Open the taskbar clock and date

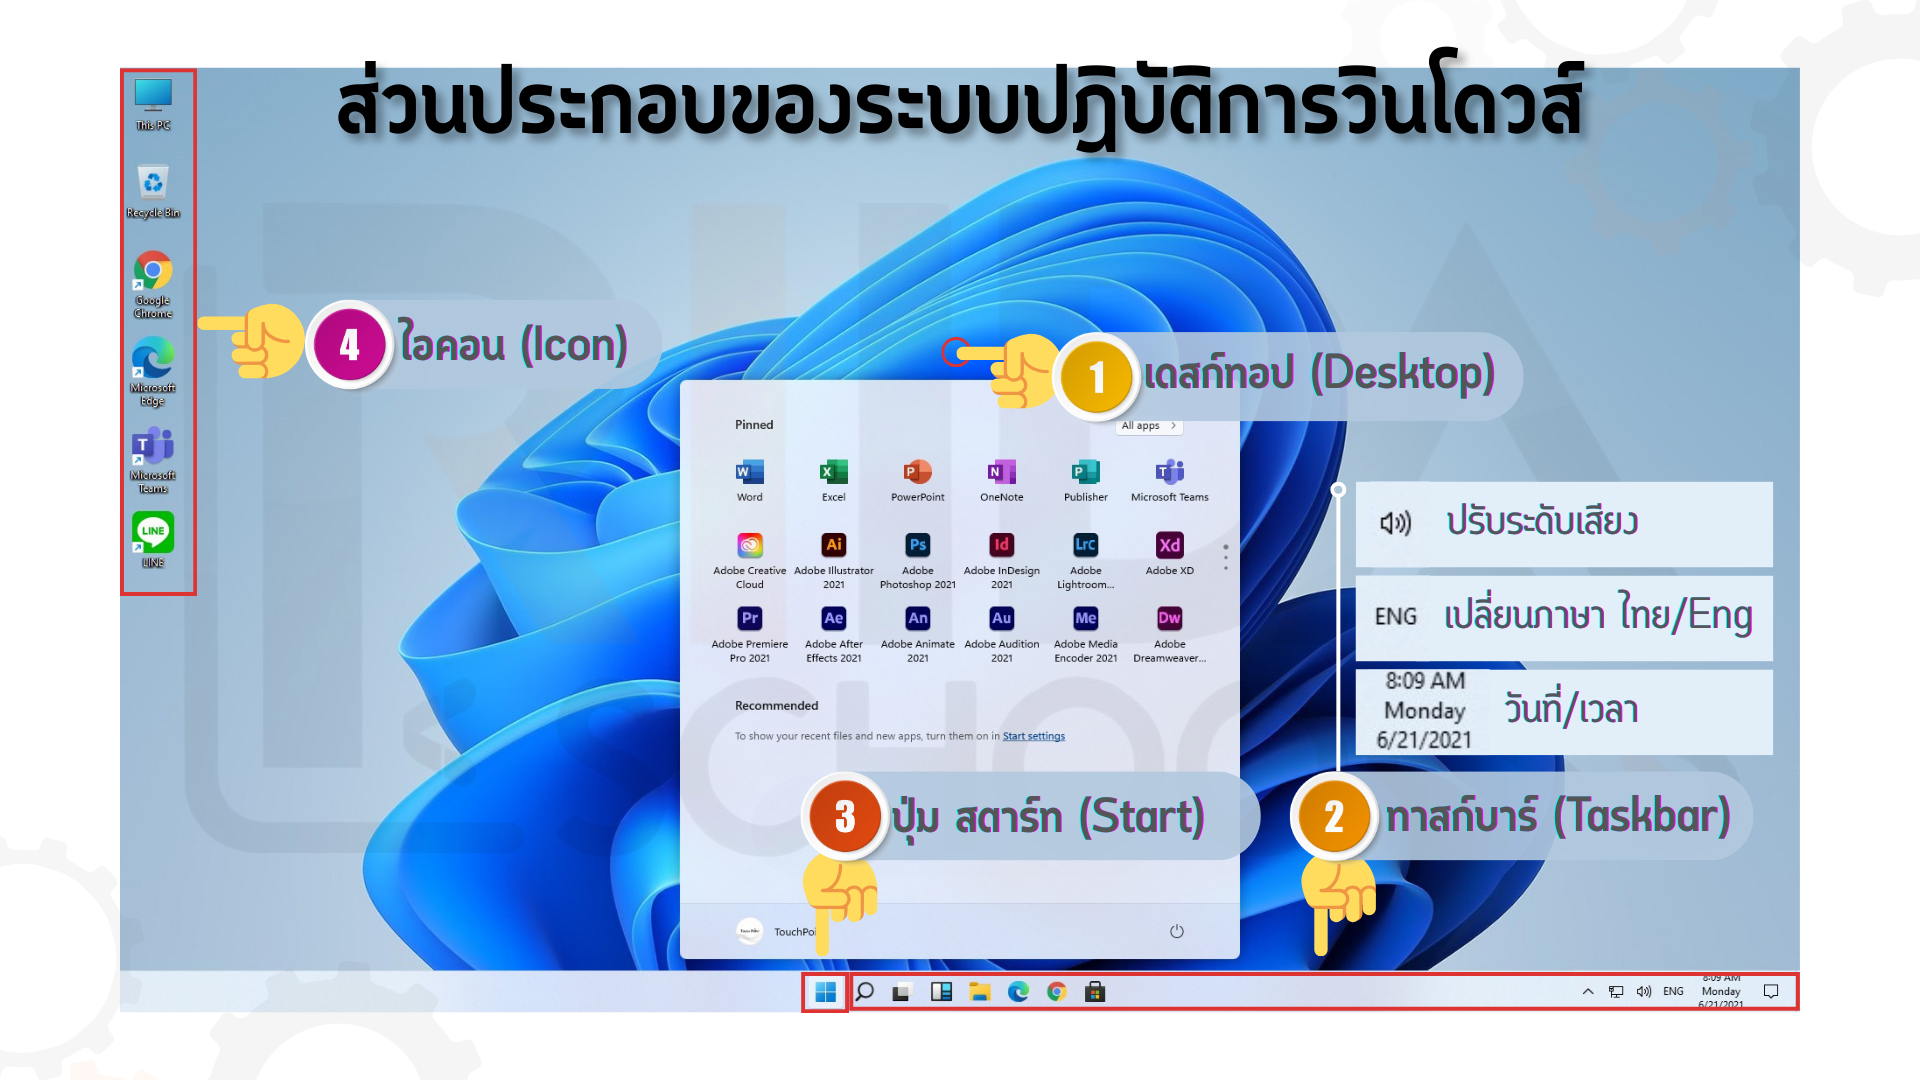(x=1721, y=992)
